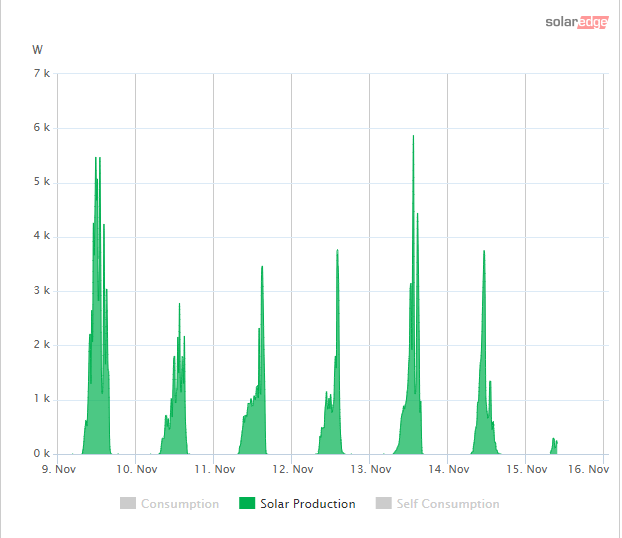The width and height of the screenshot is (622, 538).
Task: Click the '6 k' y-axis label
Action: click(42, 127)
